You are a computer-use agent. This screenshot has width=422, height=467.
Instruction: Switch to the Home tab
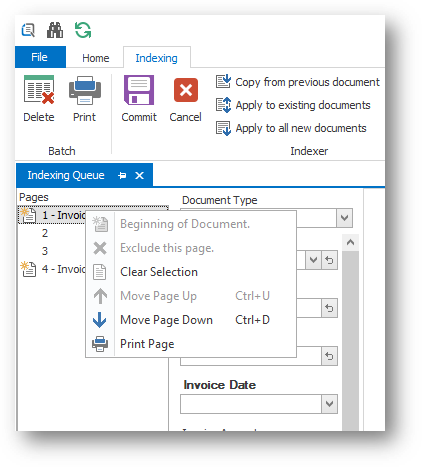tap(95, 58)
